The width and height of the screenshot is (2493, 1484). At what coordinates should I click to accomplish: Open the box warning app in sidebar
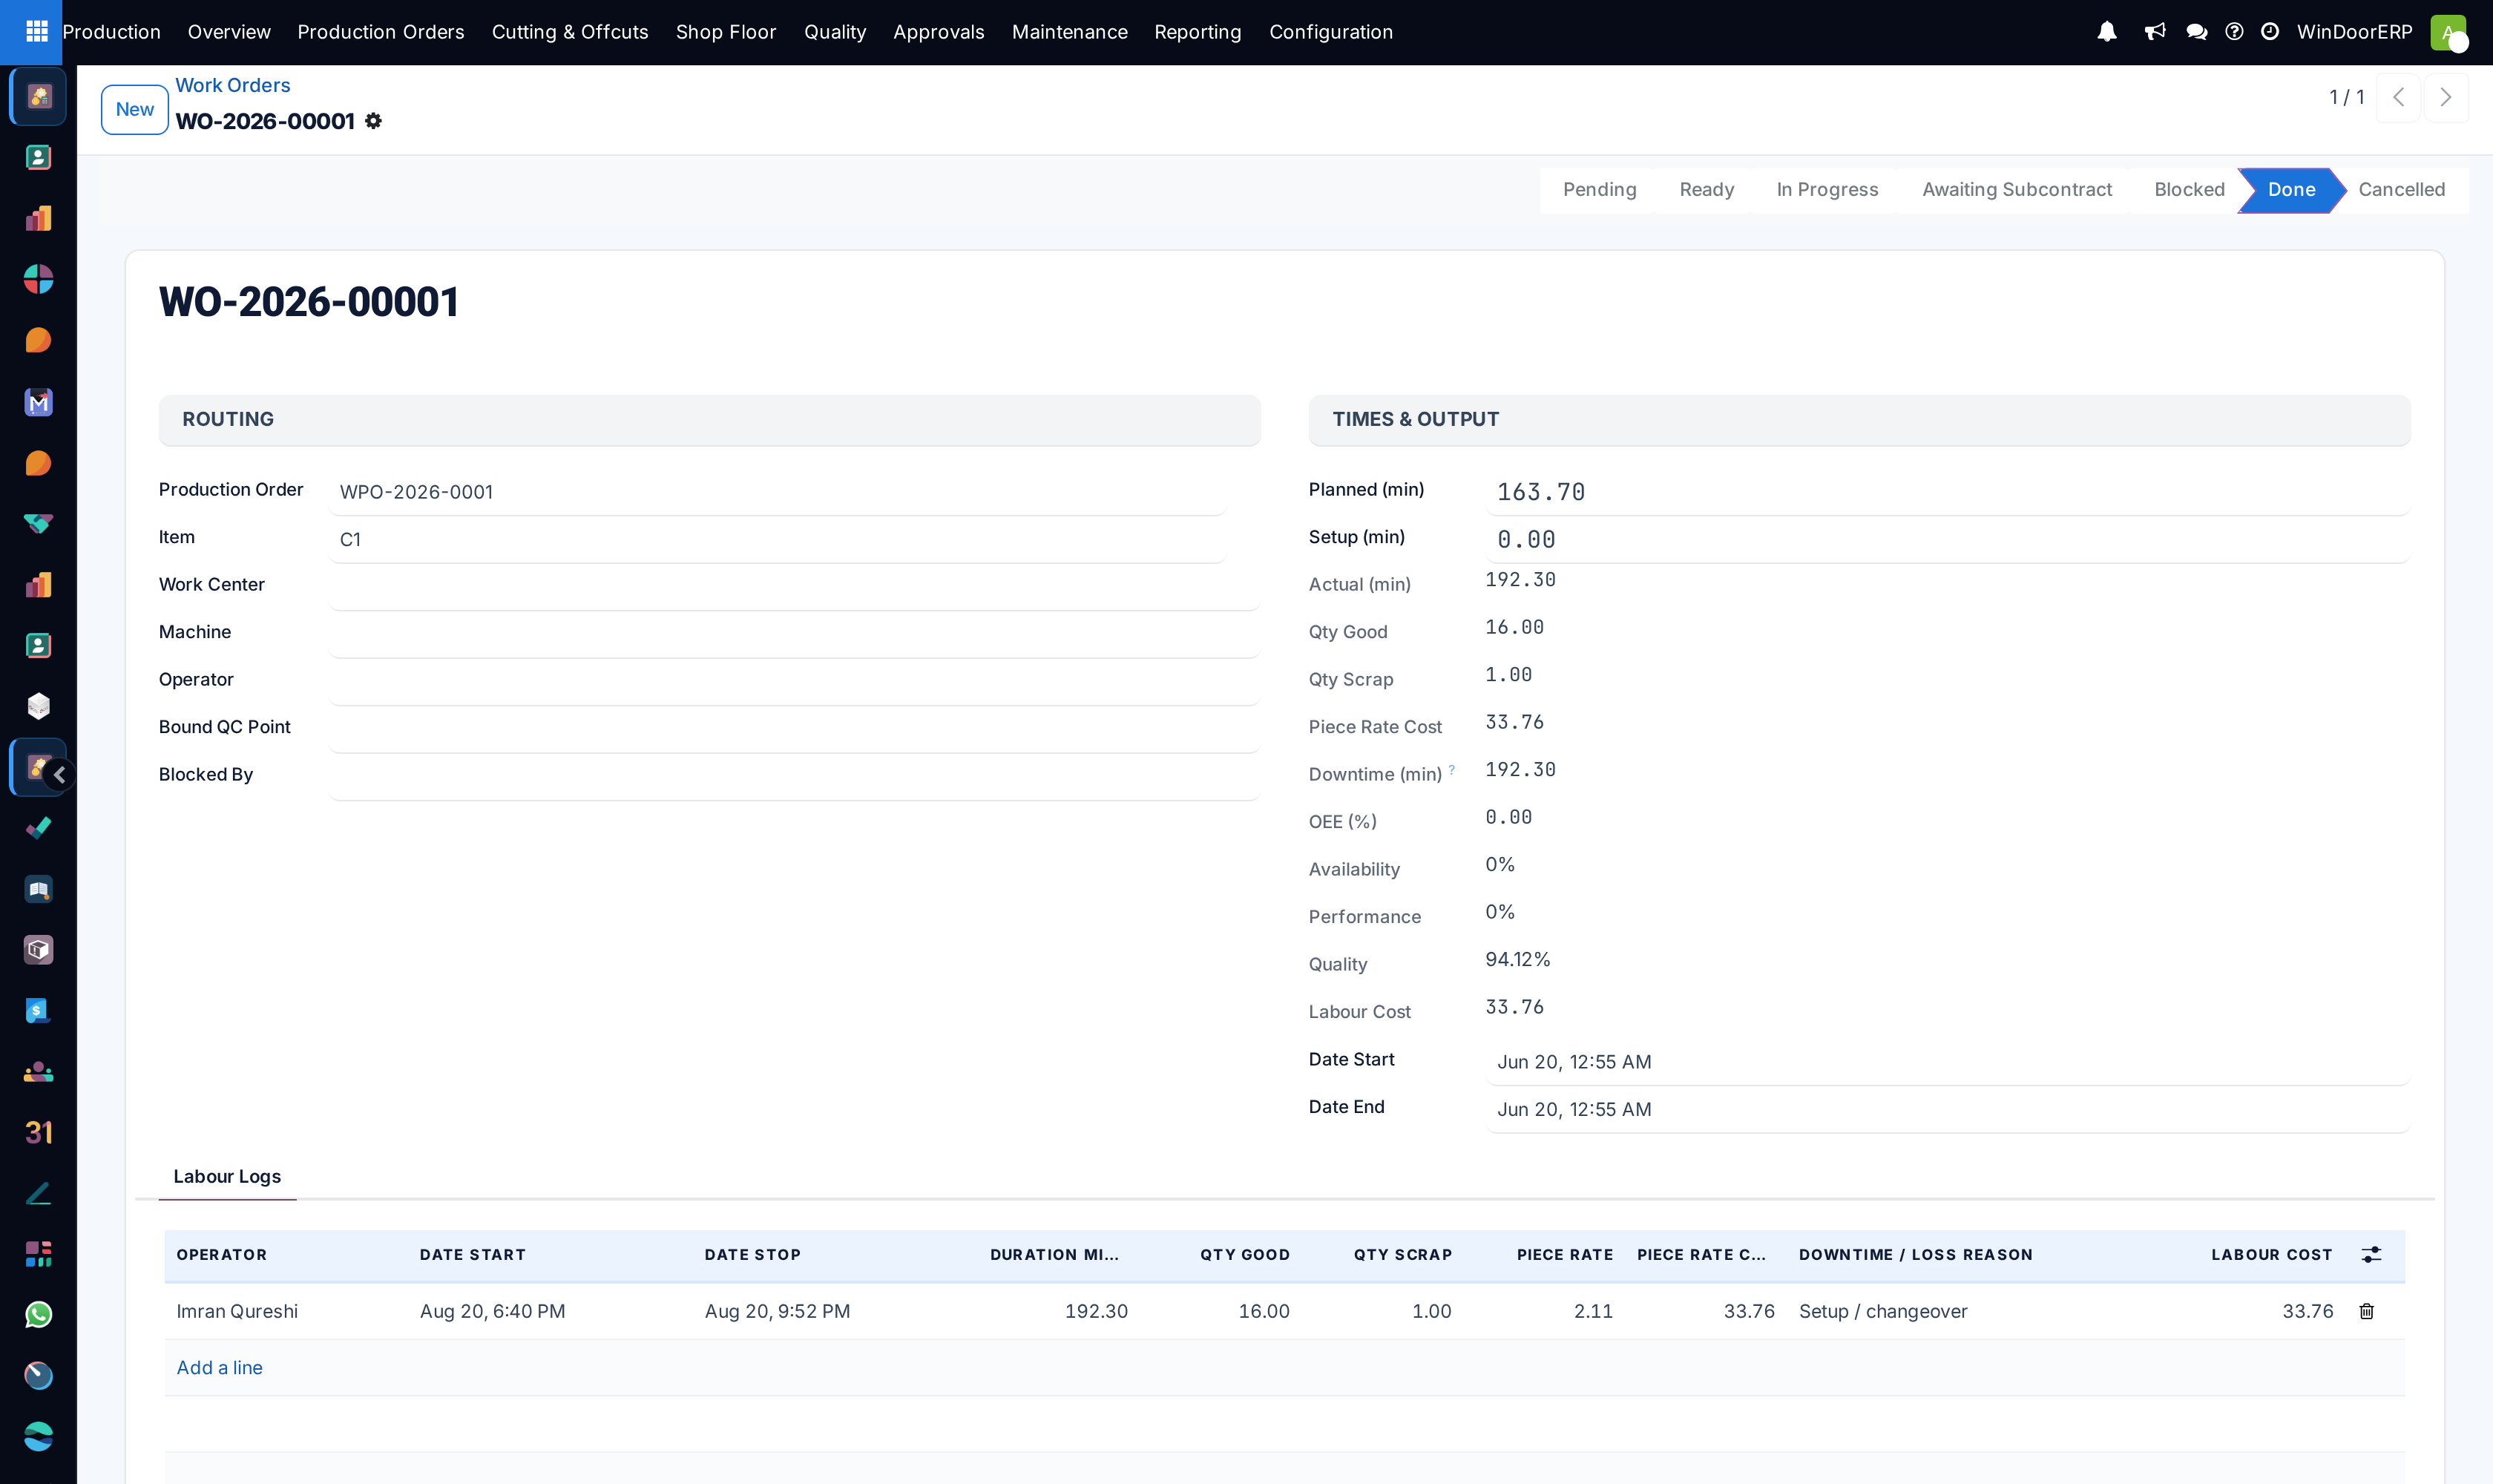tap(38, 950)
